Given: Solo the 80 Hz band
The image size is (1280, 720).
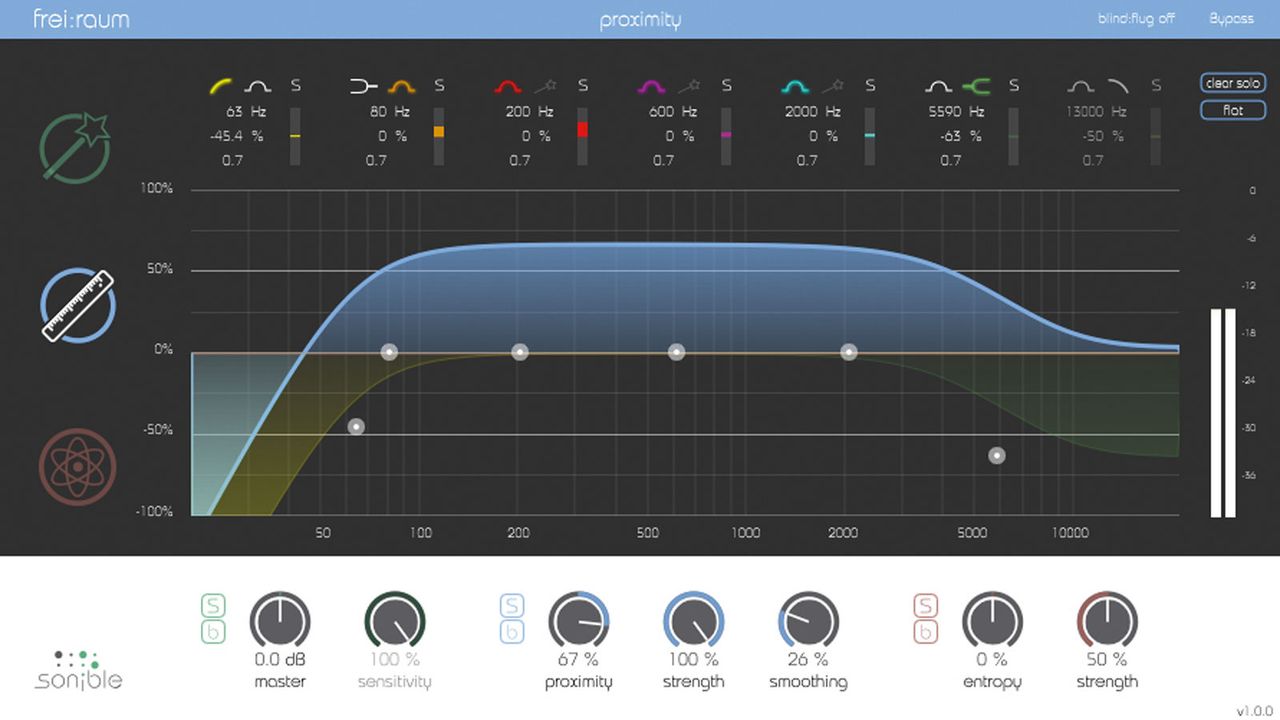Looking at the screenshot, I should point(439,86).
